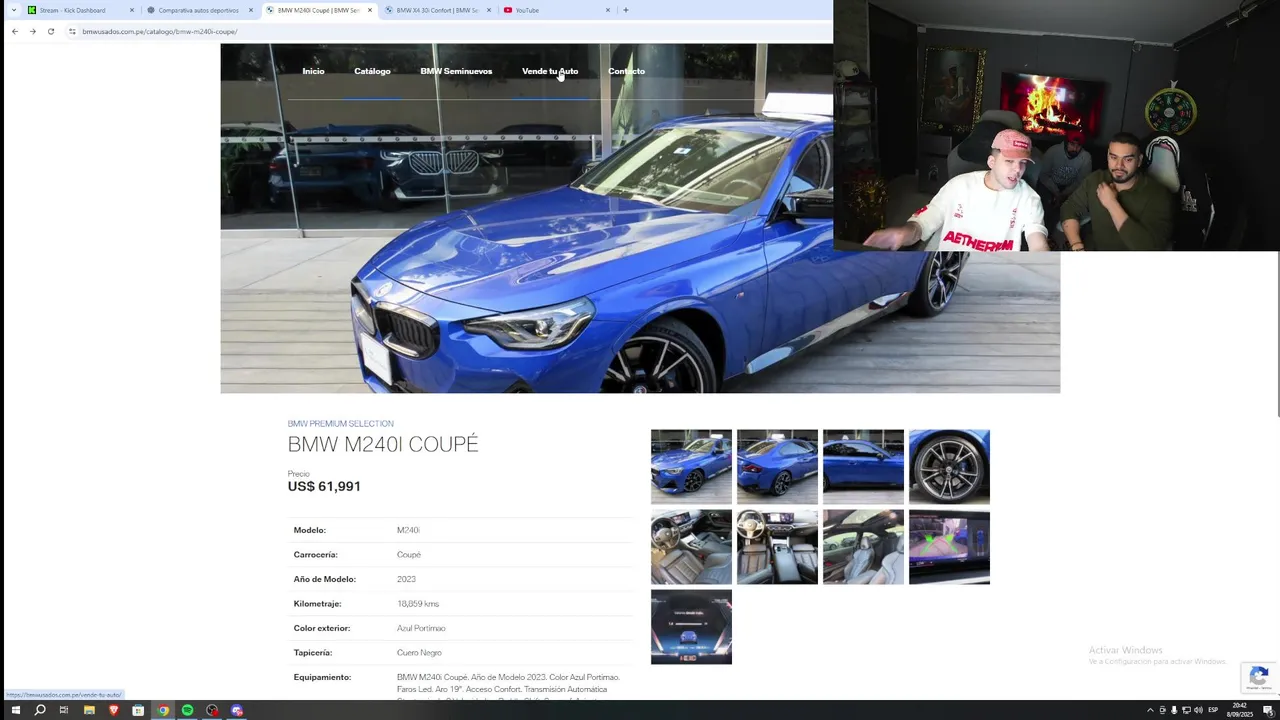Click the reCAPTCHA badge

1259,677
